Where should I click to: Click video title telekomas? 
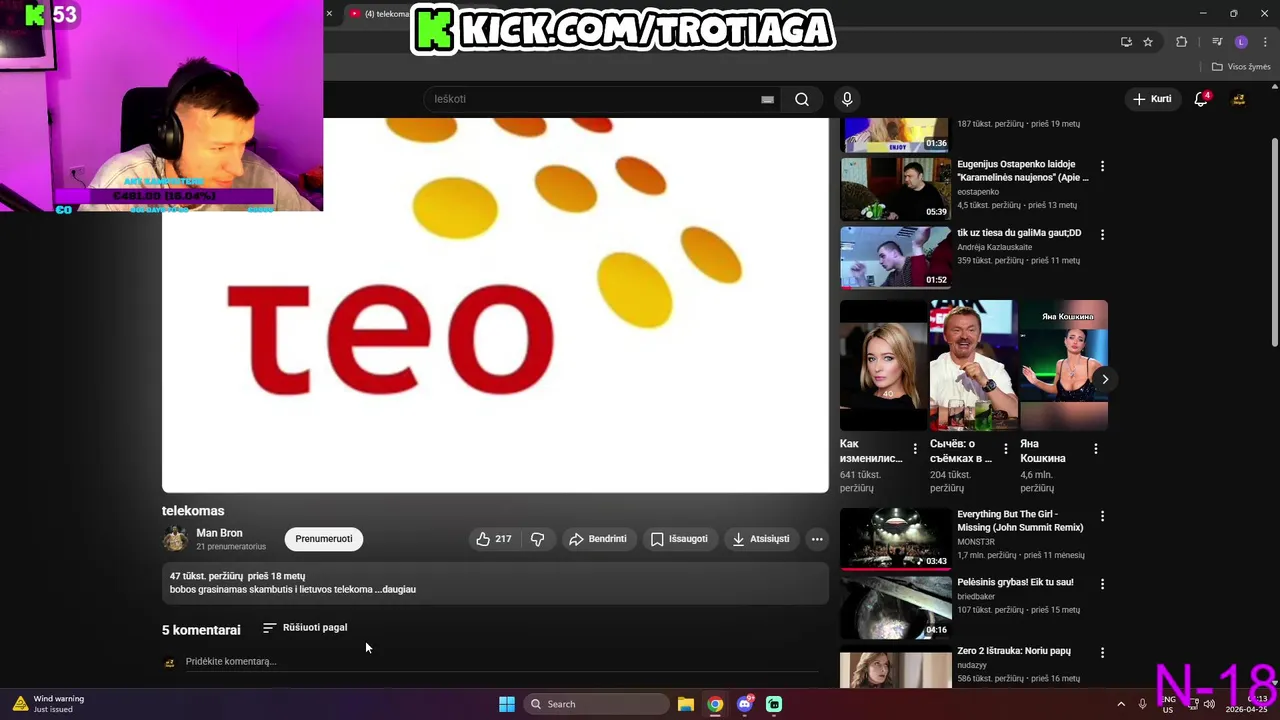[193, 511]
